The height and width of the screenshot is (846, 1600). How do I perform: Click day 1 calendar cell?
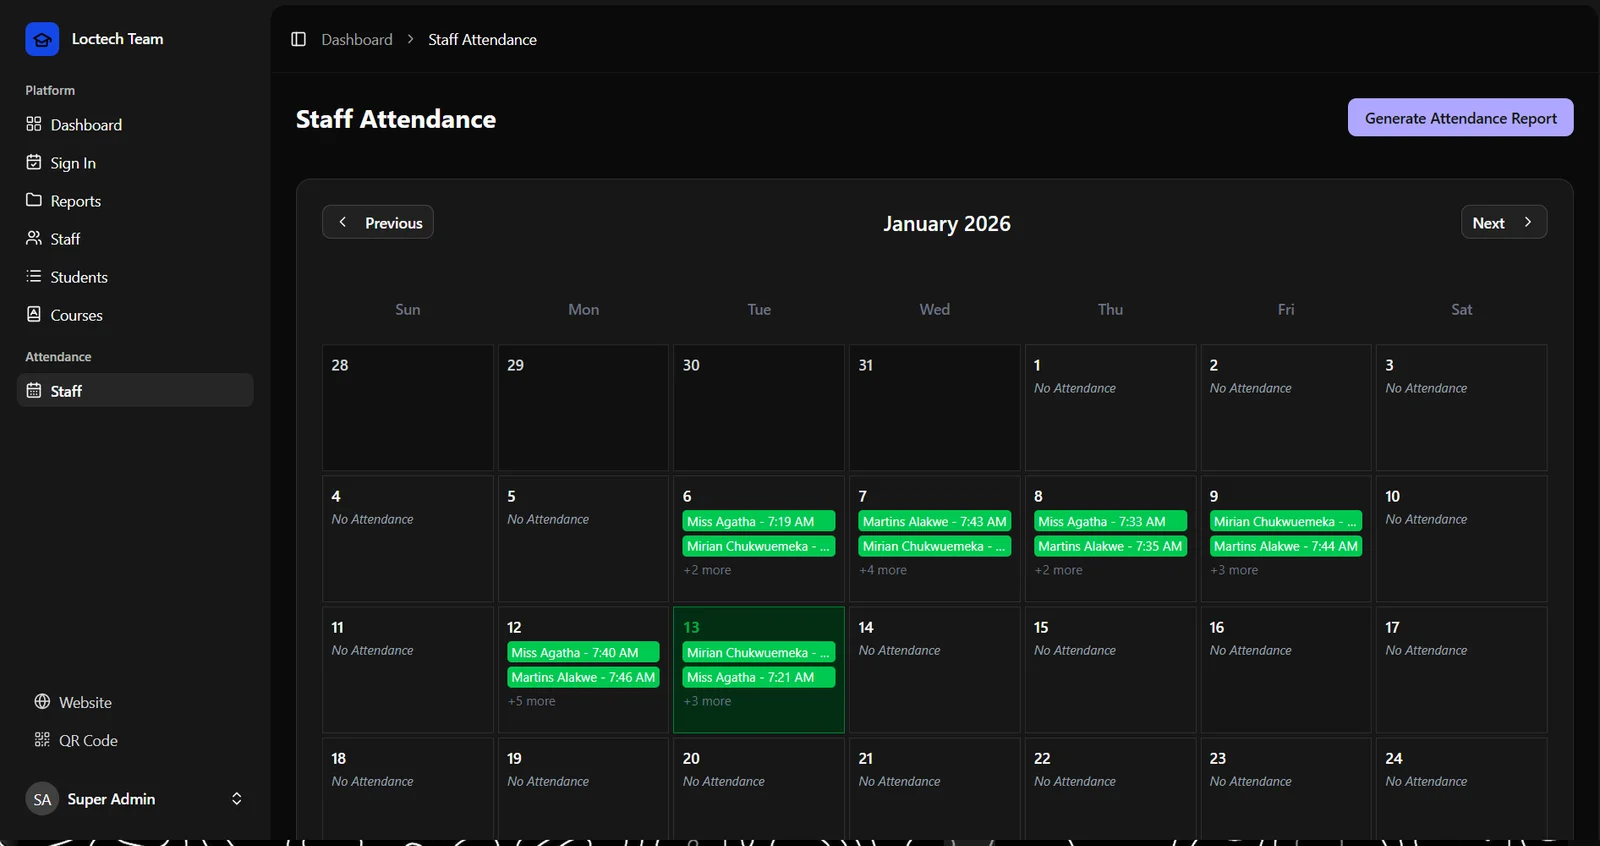pos(1110,408)
